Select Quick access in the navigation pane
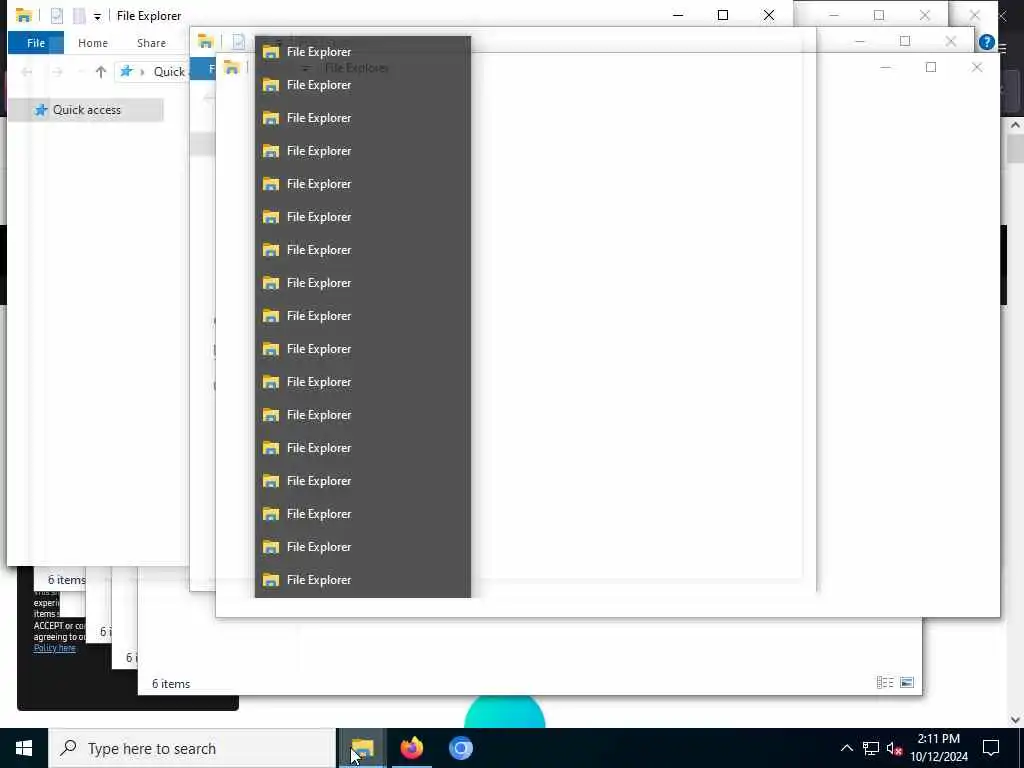1024x768 pixels. point(86,110)
